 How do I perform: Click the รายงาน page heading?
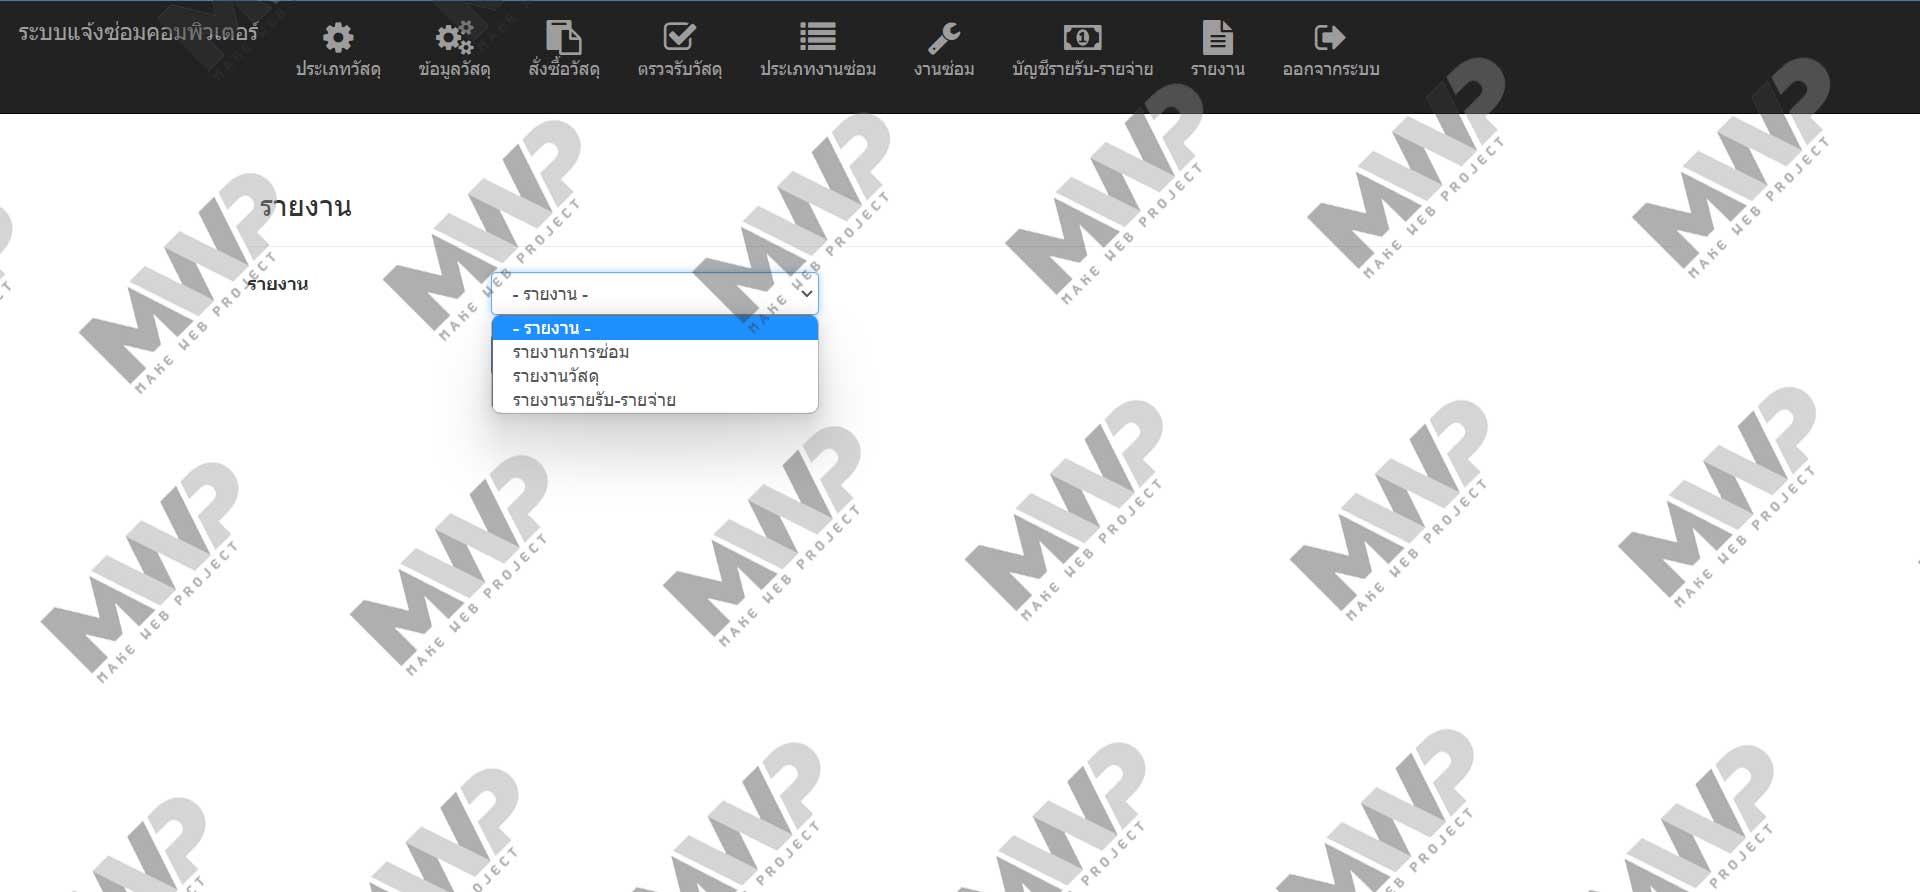click(x=306, y=207)
